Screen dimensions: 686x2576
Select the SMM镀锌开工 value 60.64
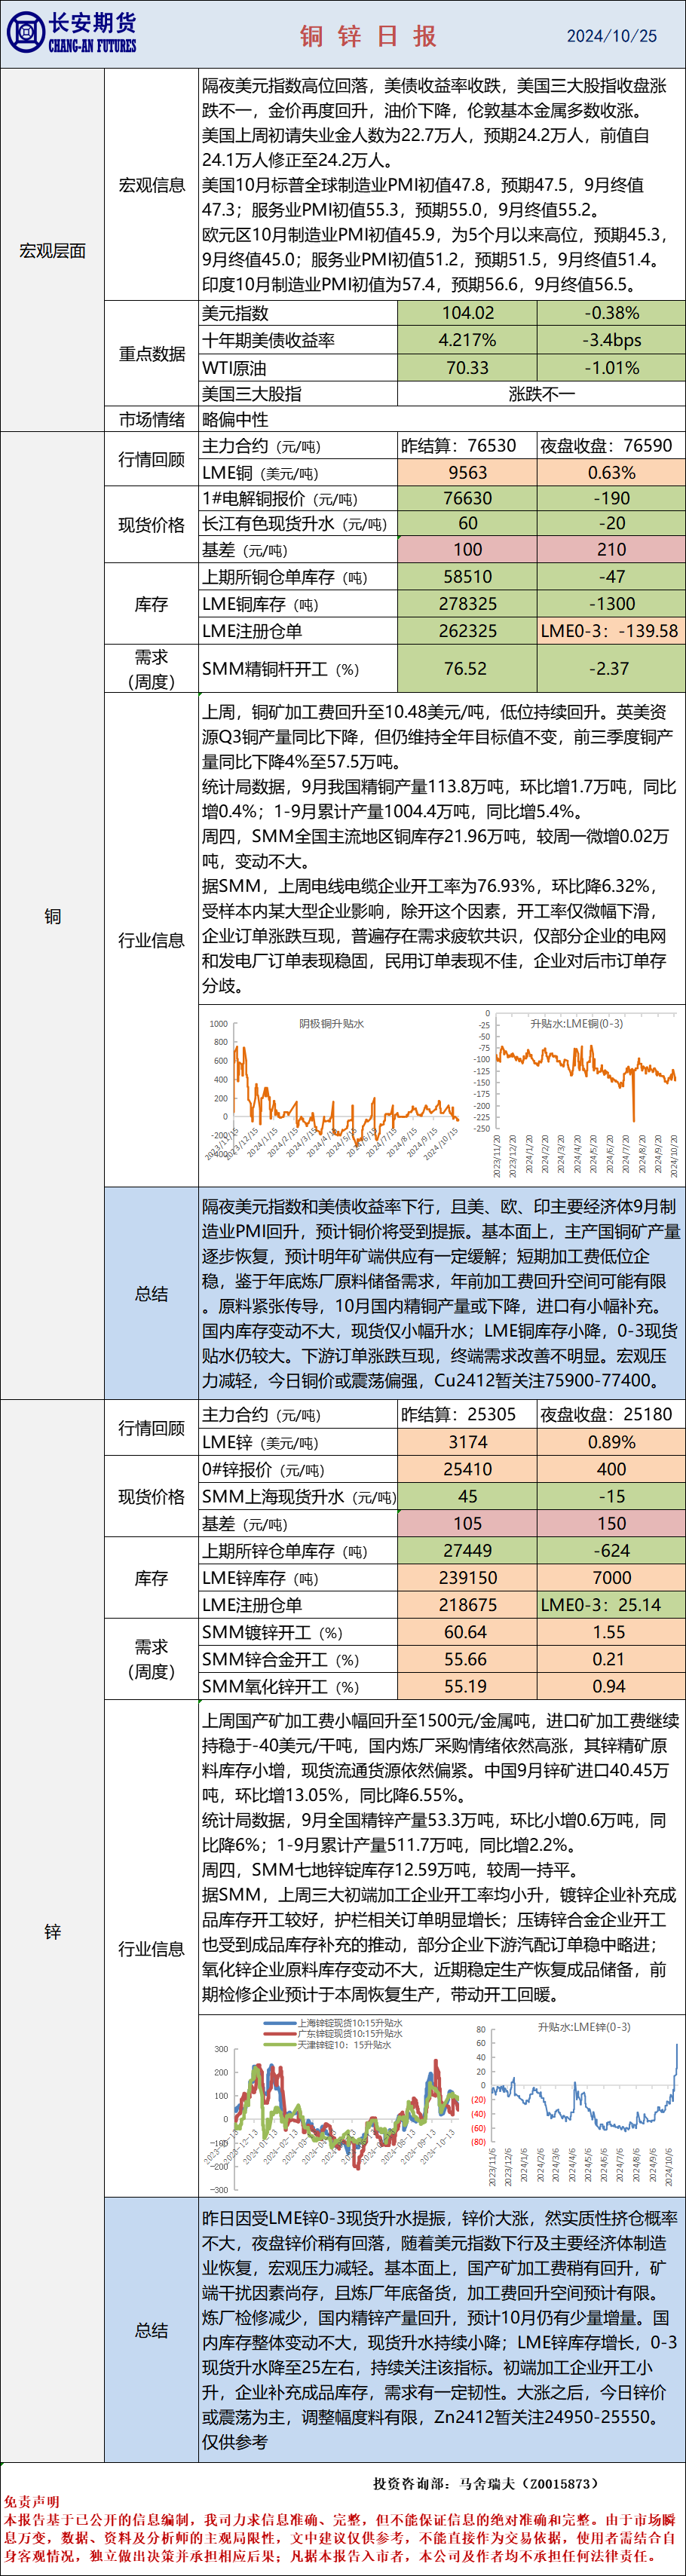[x=467, y=1632]
